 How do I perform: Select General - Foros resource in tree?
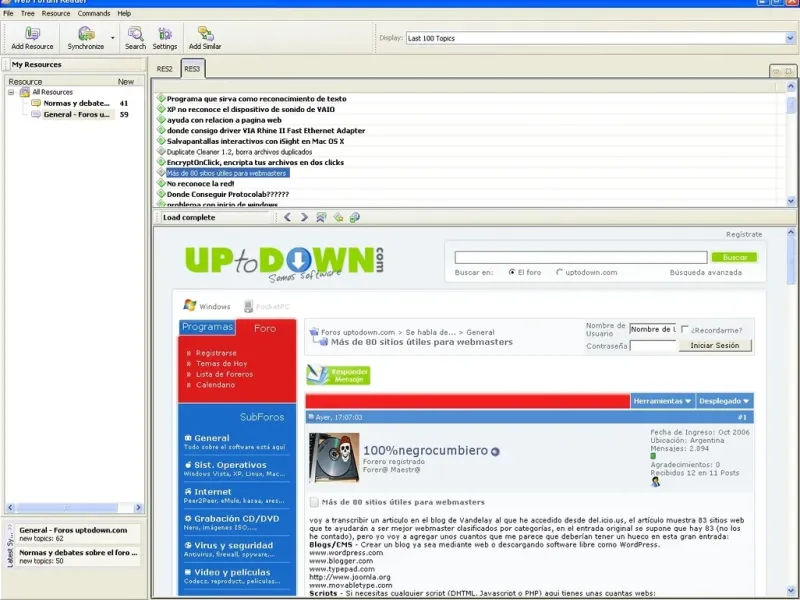(x=77, y=114)
